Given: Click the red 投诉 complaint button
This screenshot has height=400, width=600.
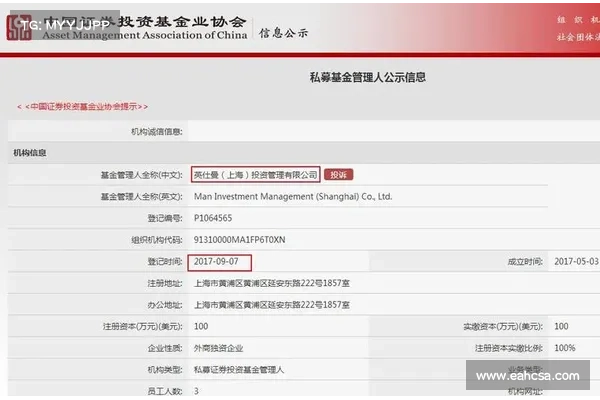Looking at the screenshot, I should (338, 175).
